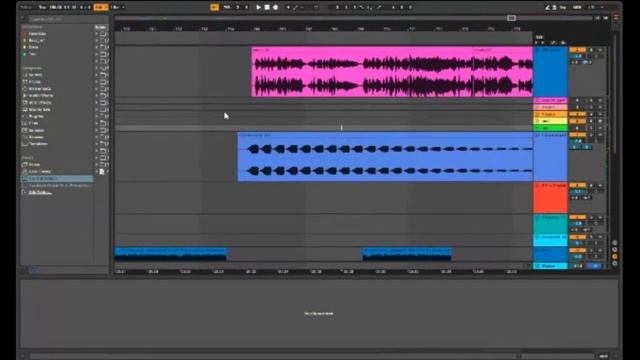This screenshot has height=360, width=640.
Task: Solo the top blue track
Action: pos(591,50)
